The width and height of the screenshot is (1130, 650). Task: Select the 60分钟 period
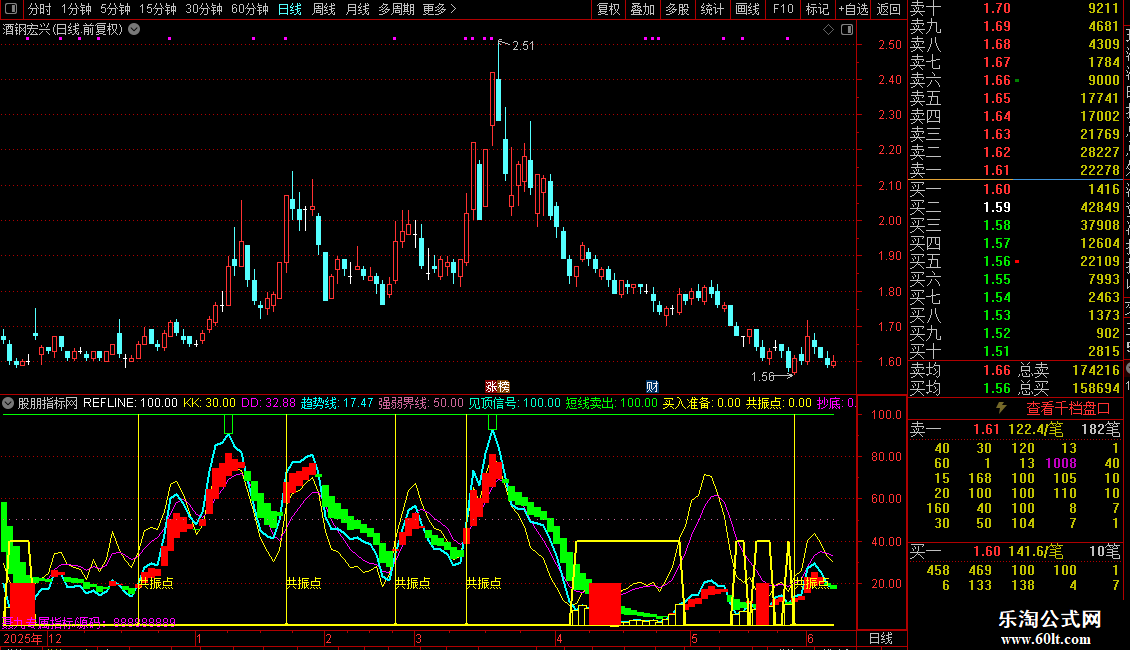250,9
